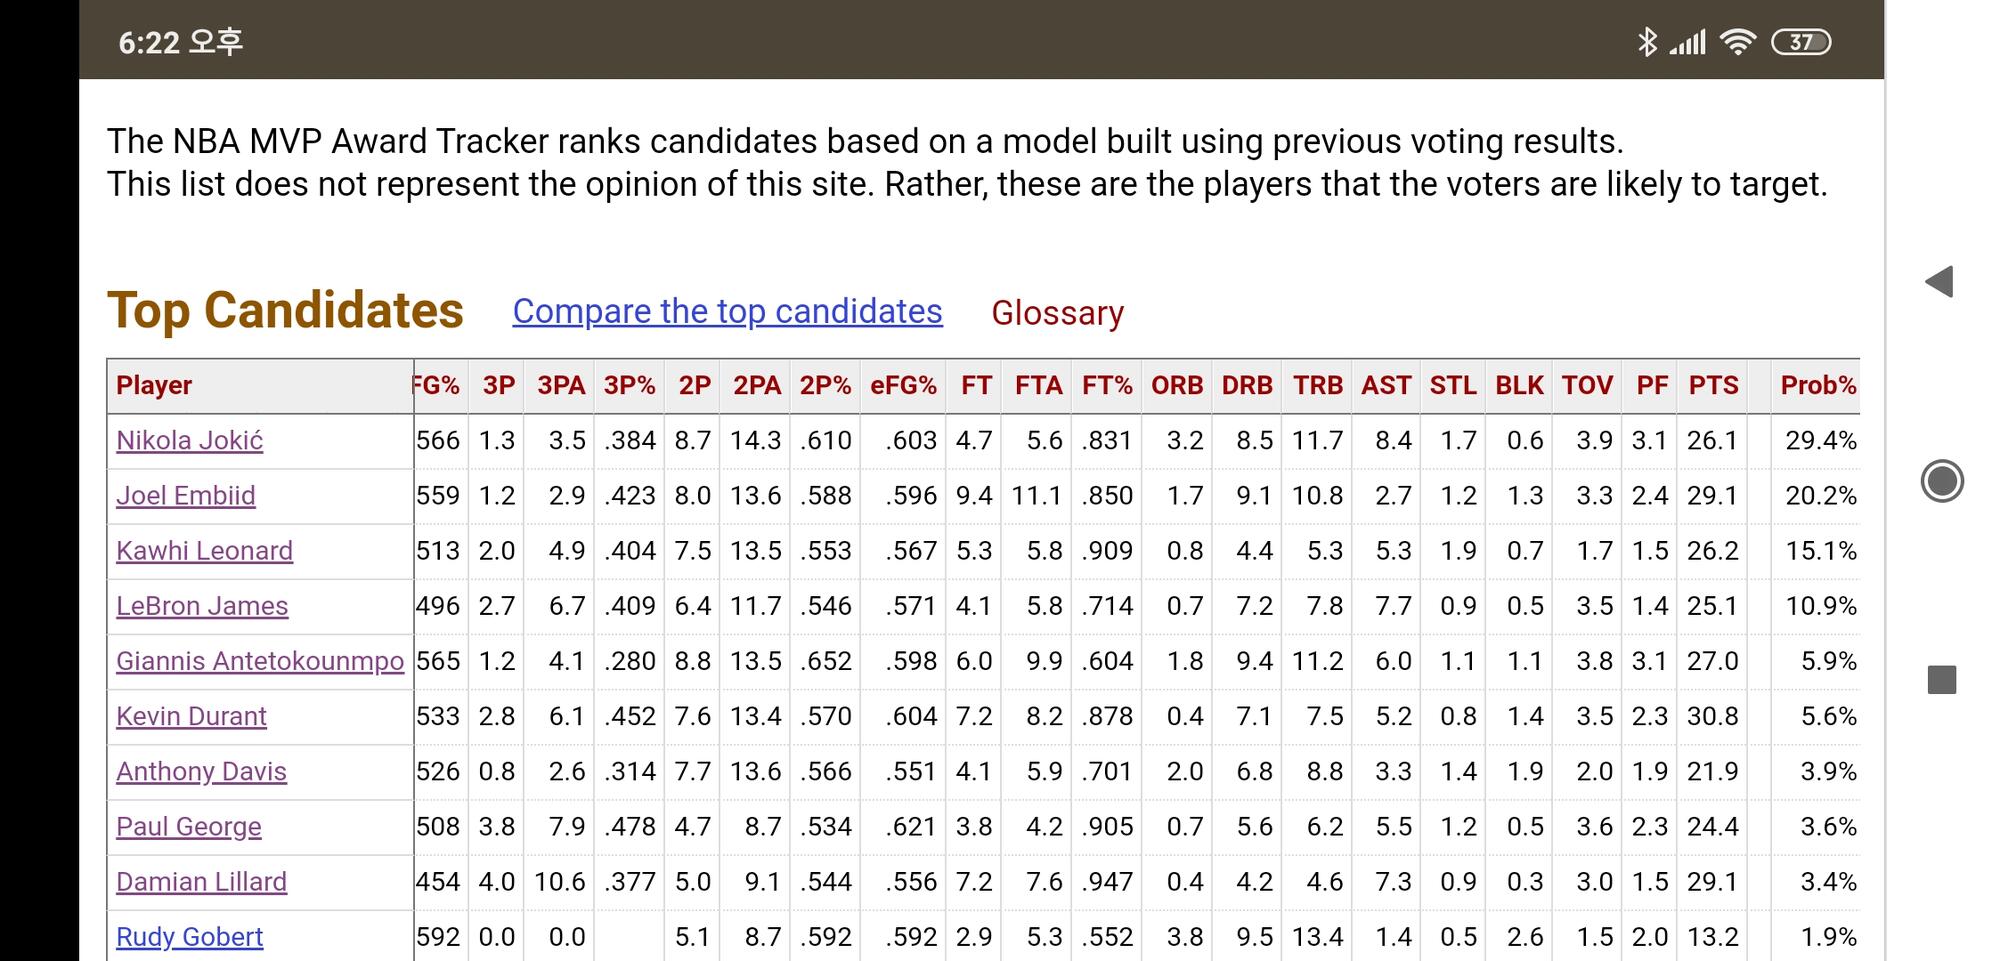
Task: Open the Glossary link
Action: click(x=1057, y=313)
